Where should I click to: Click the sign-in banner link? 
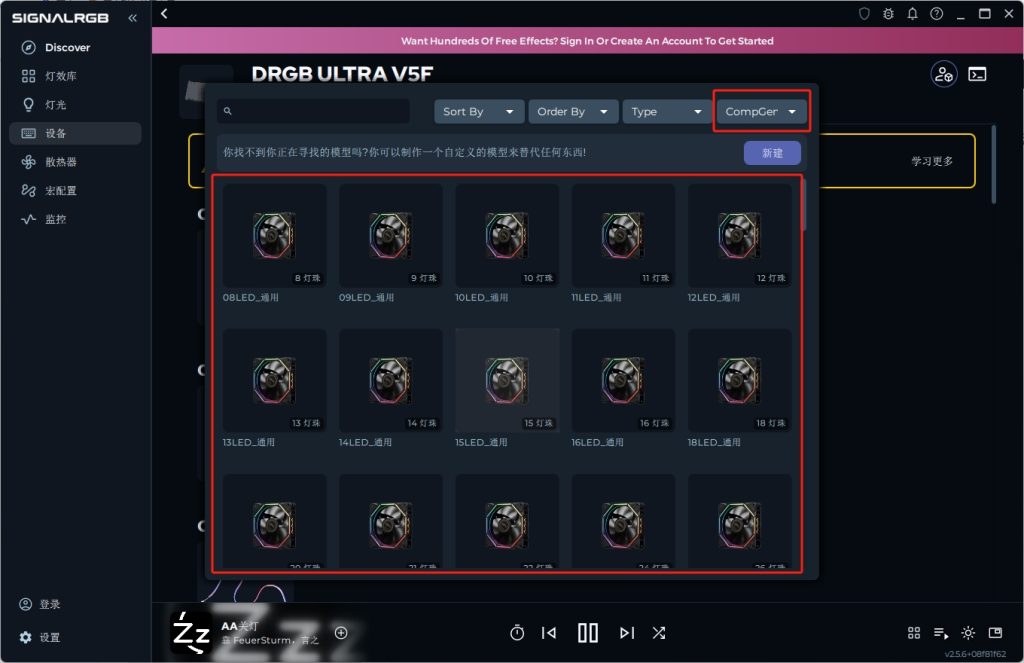pos(587,40)
